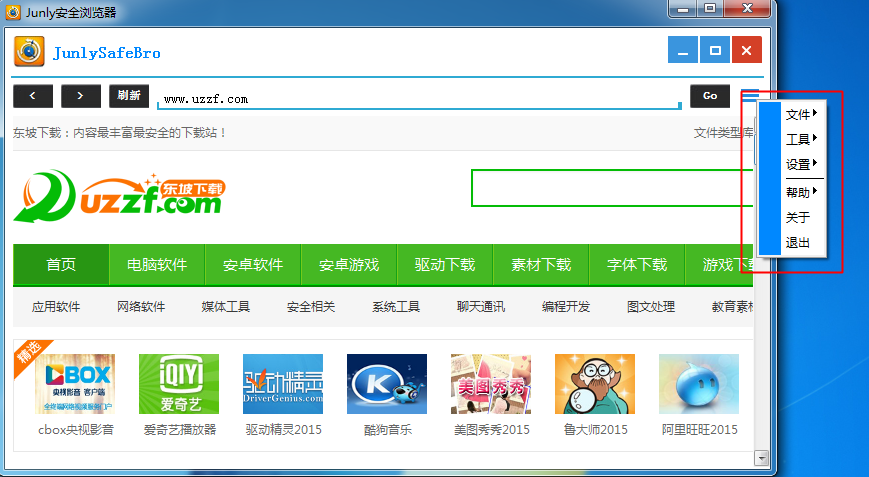Open the 驱动下载 navigation tab
Viewport: 869px width, 477px height.
coord(444,265)
